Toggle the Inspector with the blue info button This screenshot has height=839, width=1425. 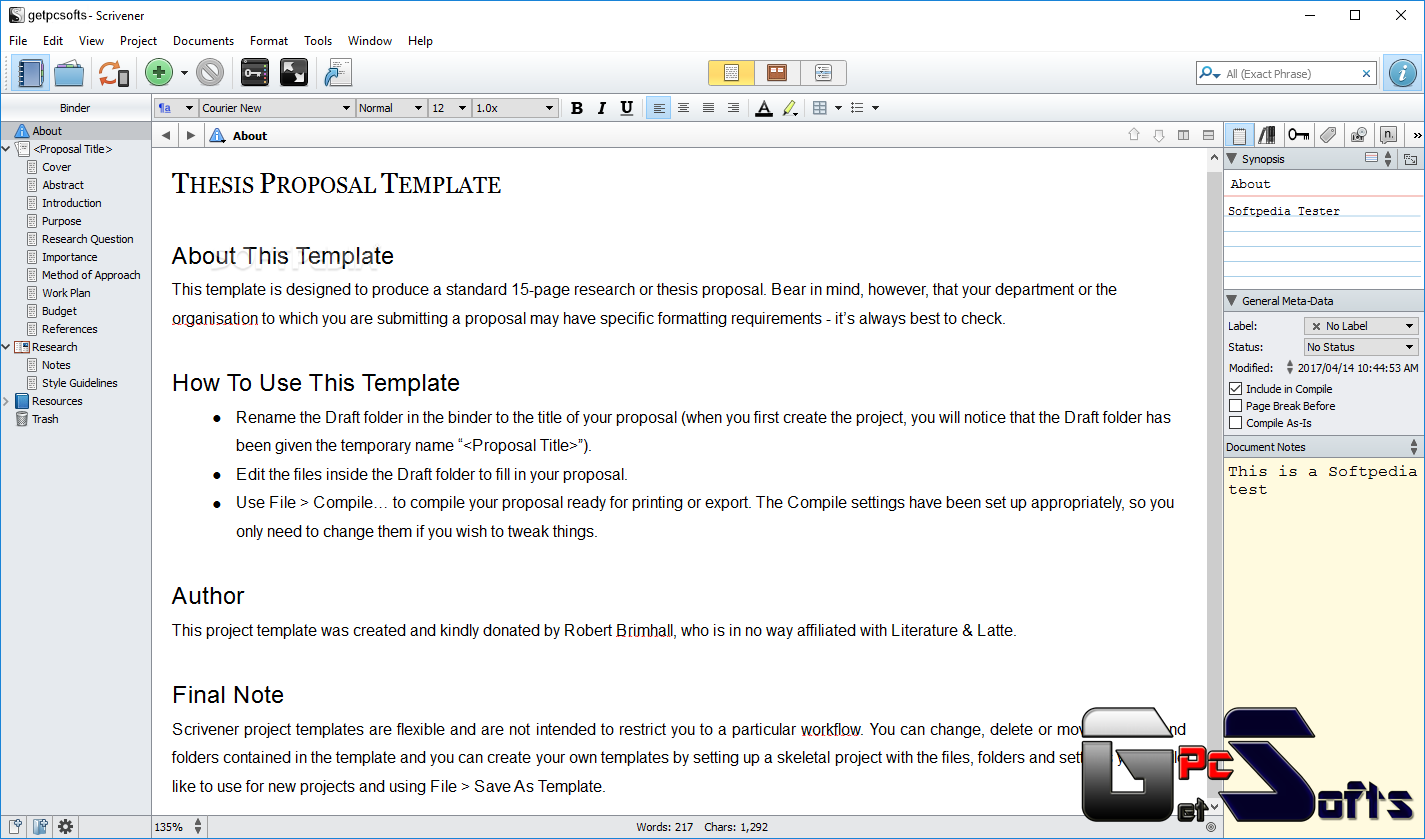tap(1403, 73)
